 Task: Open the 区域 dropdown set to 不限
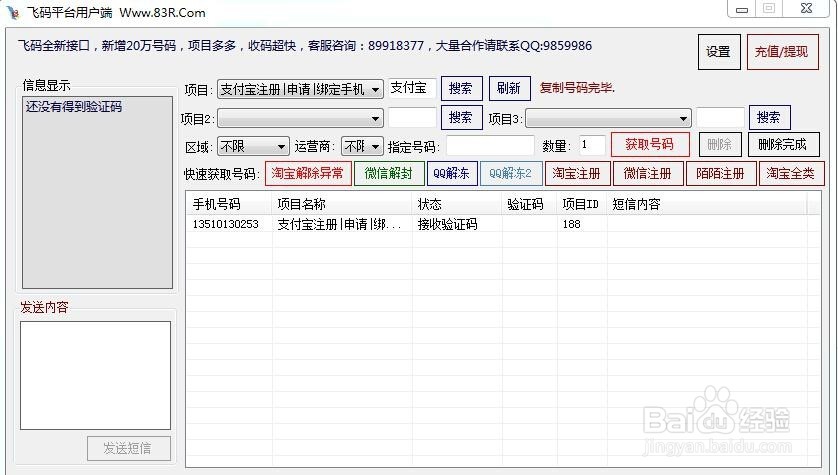click(253, 146)
